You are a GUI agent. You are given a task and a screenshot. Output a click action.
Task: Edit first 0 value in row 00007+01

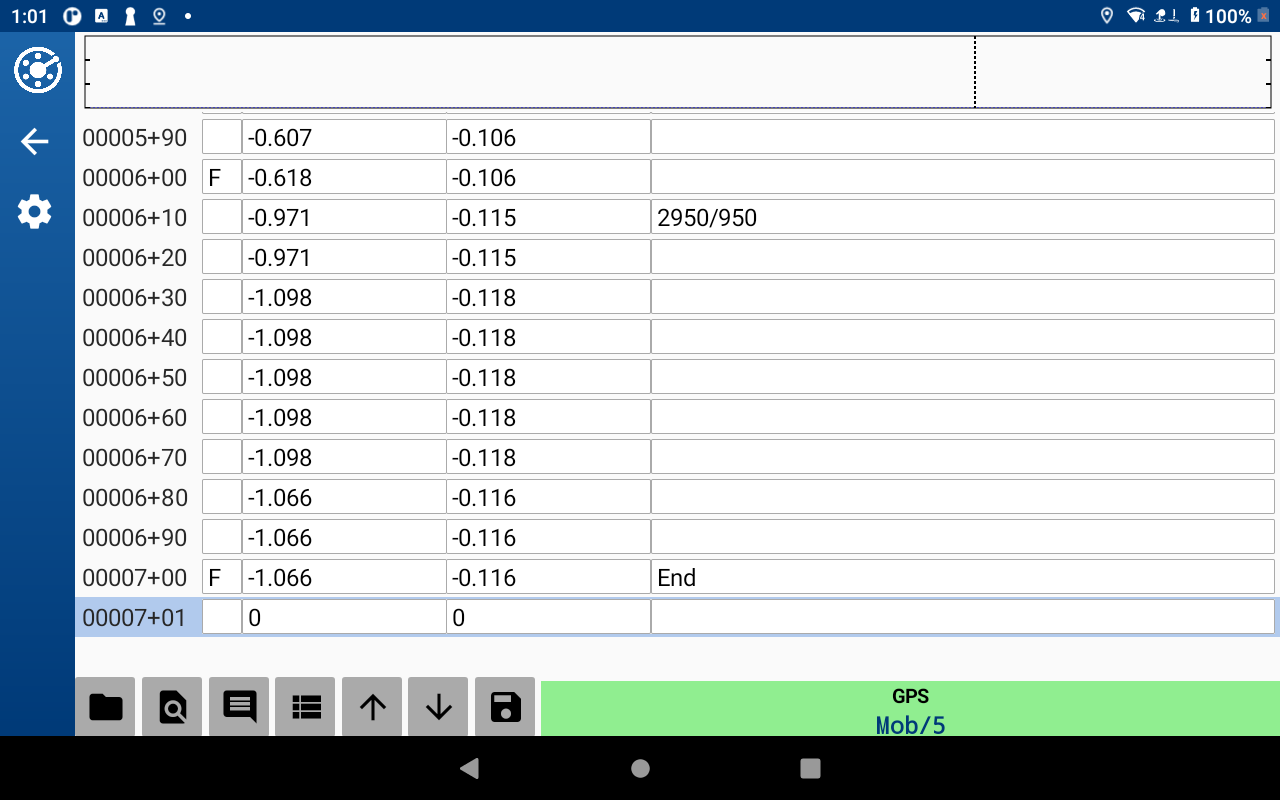(x=344, y=617)
